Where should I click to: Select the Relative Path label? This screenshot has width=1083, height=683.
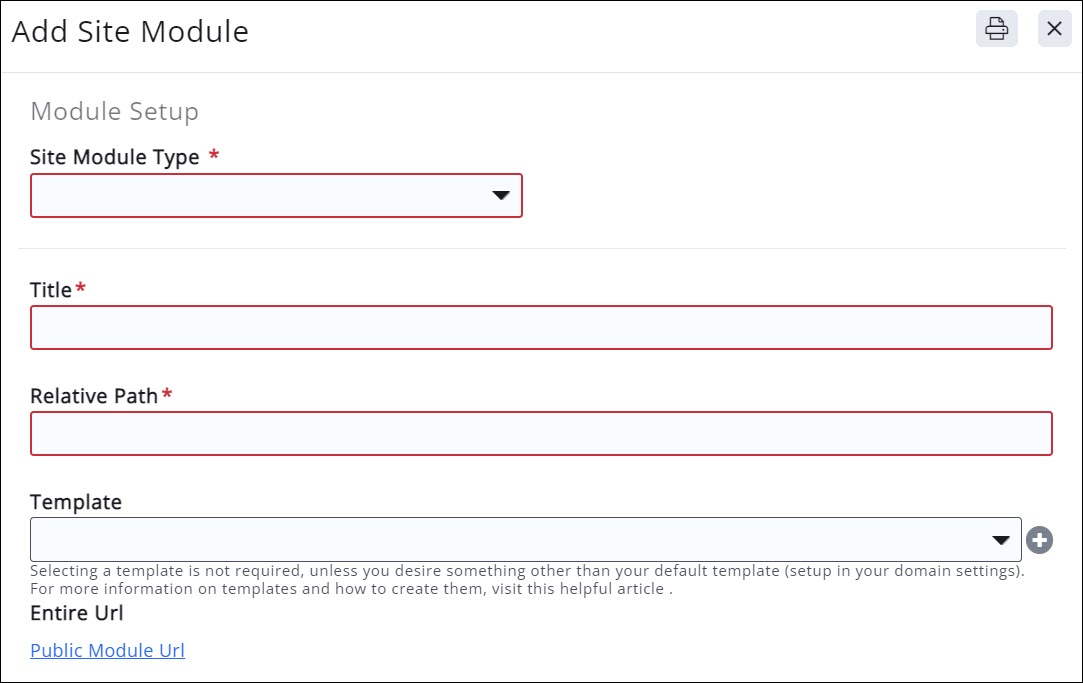(x=94, y=396)
